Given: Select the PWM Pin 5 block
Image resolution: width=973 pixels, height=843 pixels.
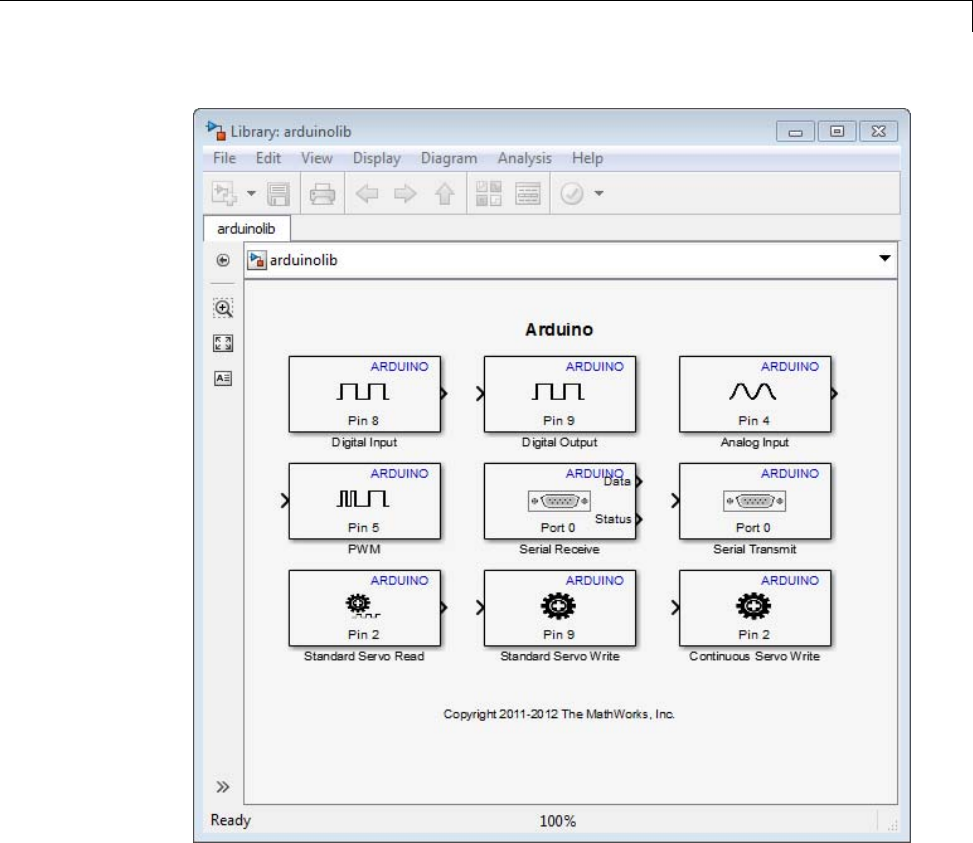Looking at the screenshot, I should pyautogui.click(x=364, y=501).
